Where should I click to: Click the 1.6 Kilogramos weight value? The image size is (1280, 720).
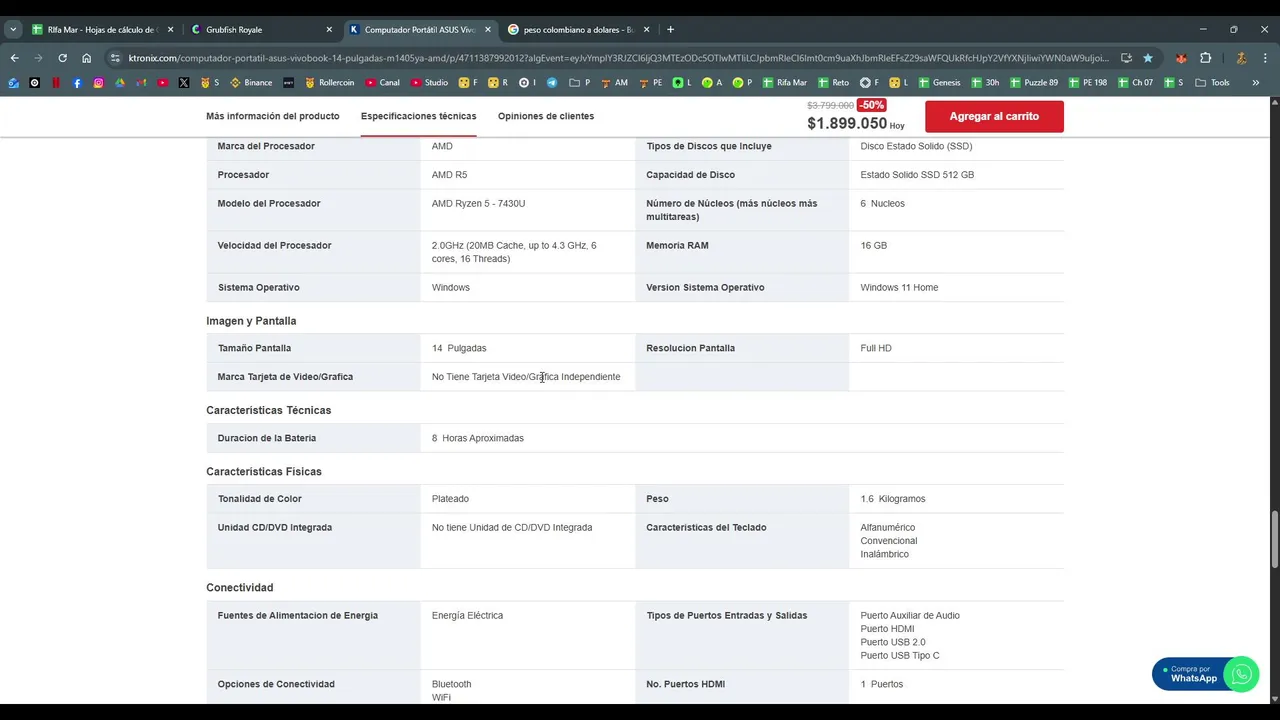[893, 499]
